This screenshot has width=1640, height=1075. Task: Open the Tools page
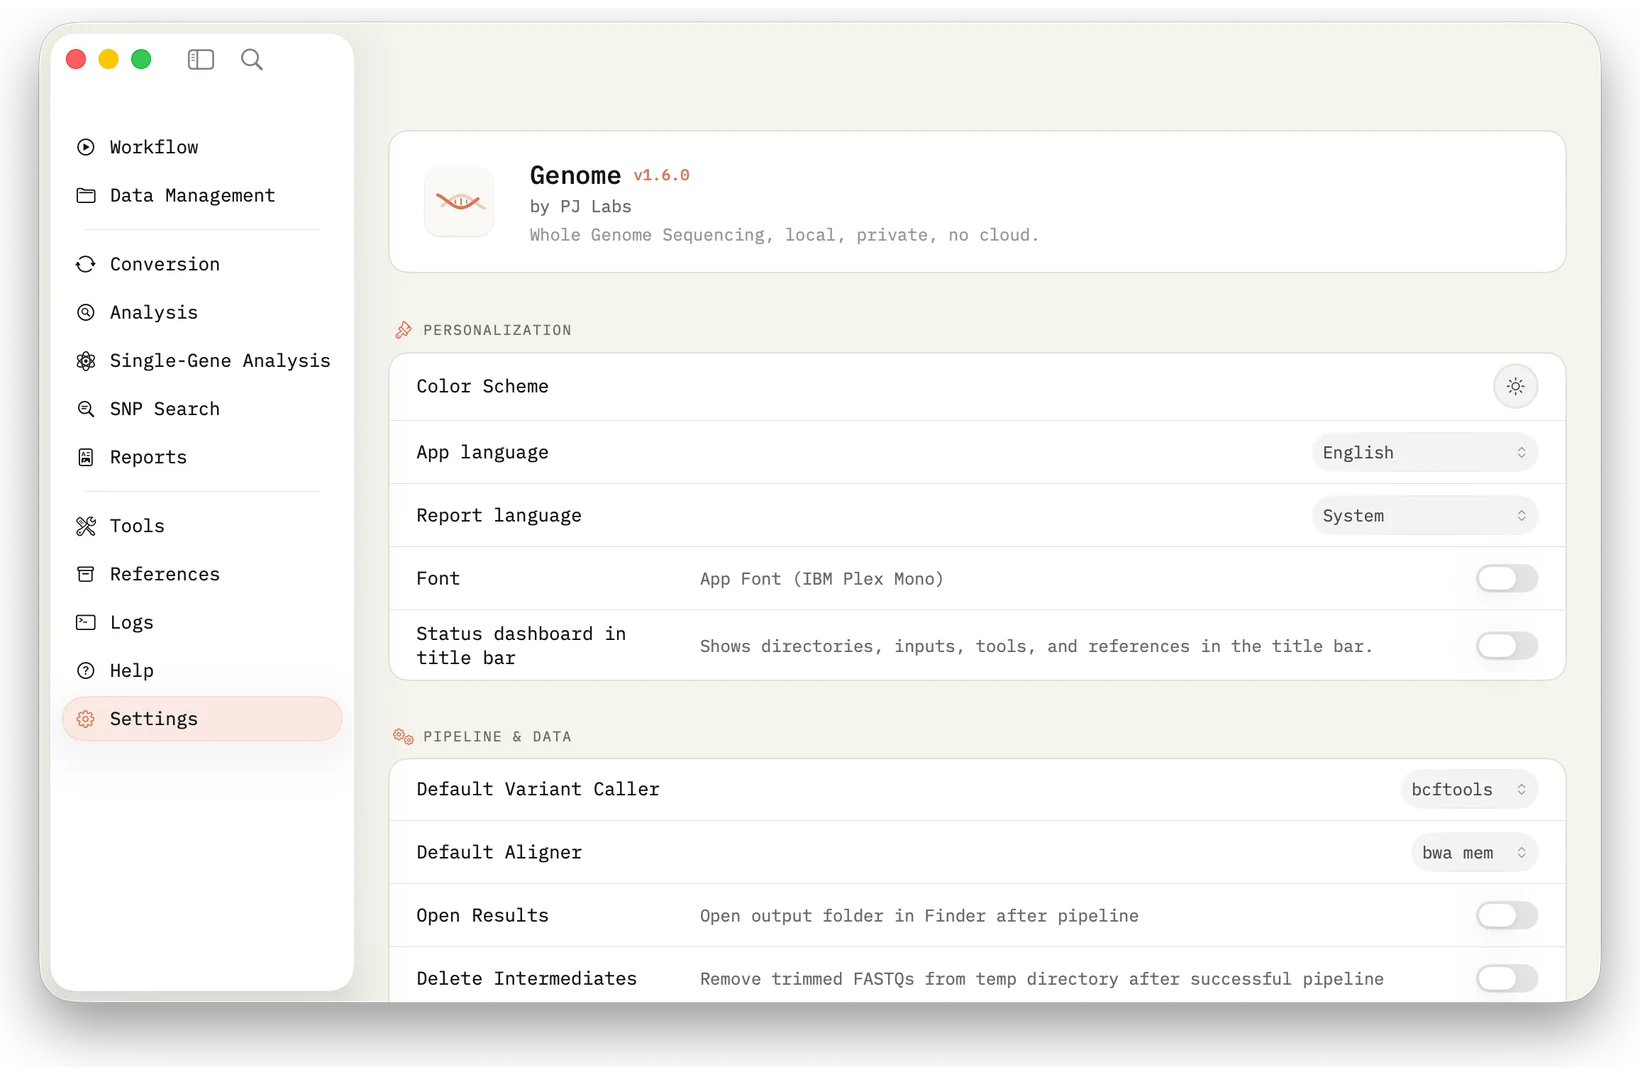[x=202, y=526]
